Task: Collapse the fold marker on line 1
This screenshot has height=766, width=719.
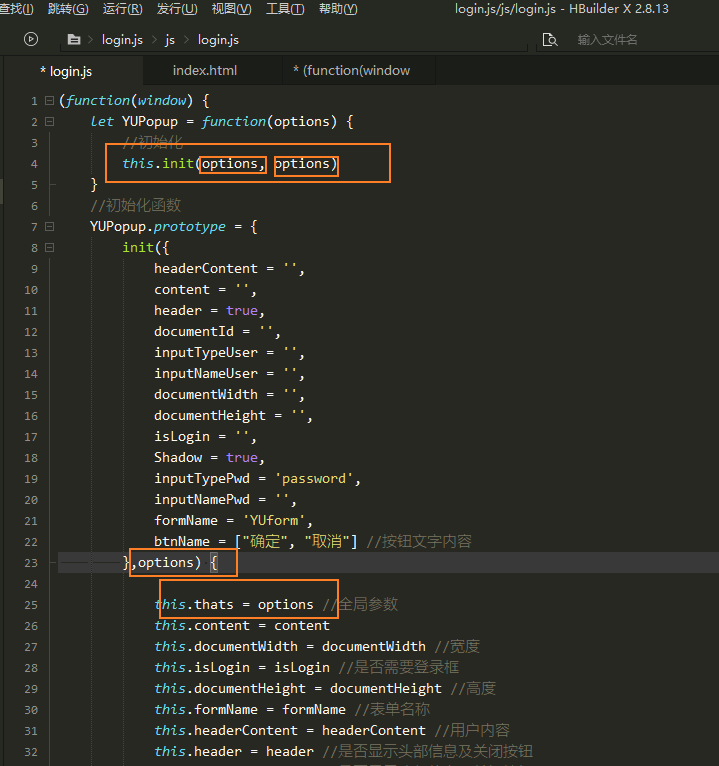Action: pos(49,101)
